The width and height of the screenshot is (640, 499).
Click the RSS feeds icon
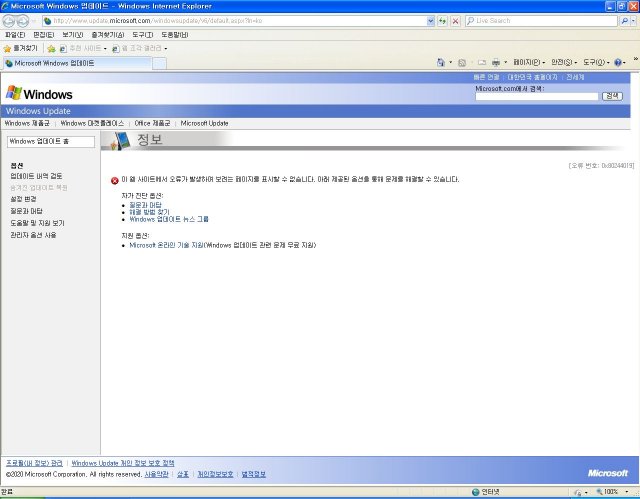462,63
